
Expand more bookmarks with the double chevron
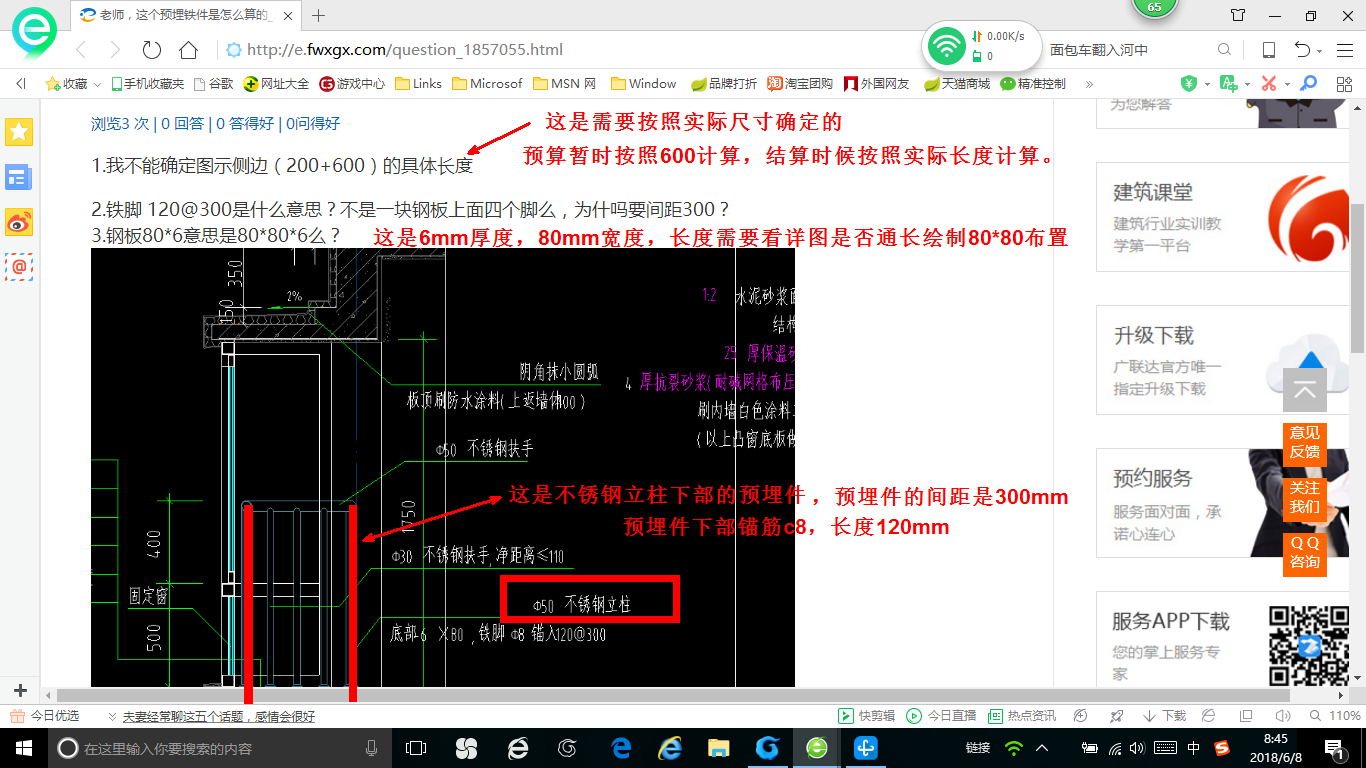pos(1089,84)
